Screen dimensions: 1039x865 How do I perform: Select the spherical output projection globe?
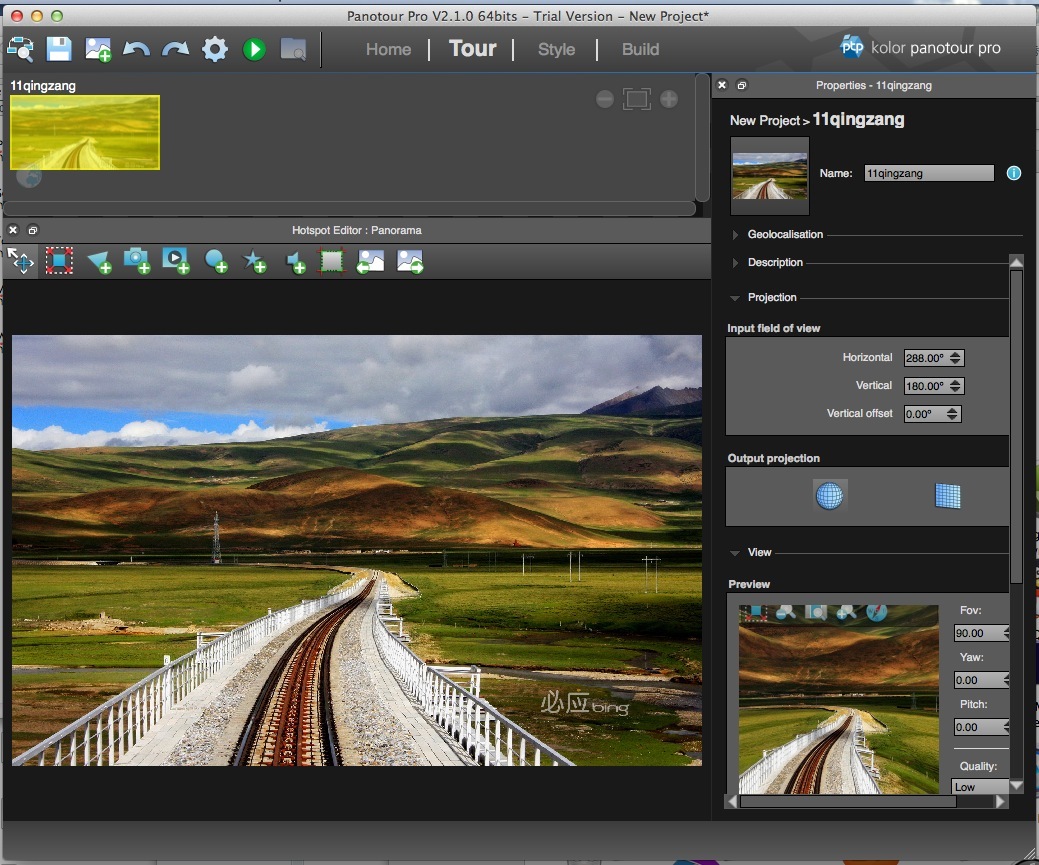coord(829,496)
